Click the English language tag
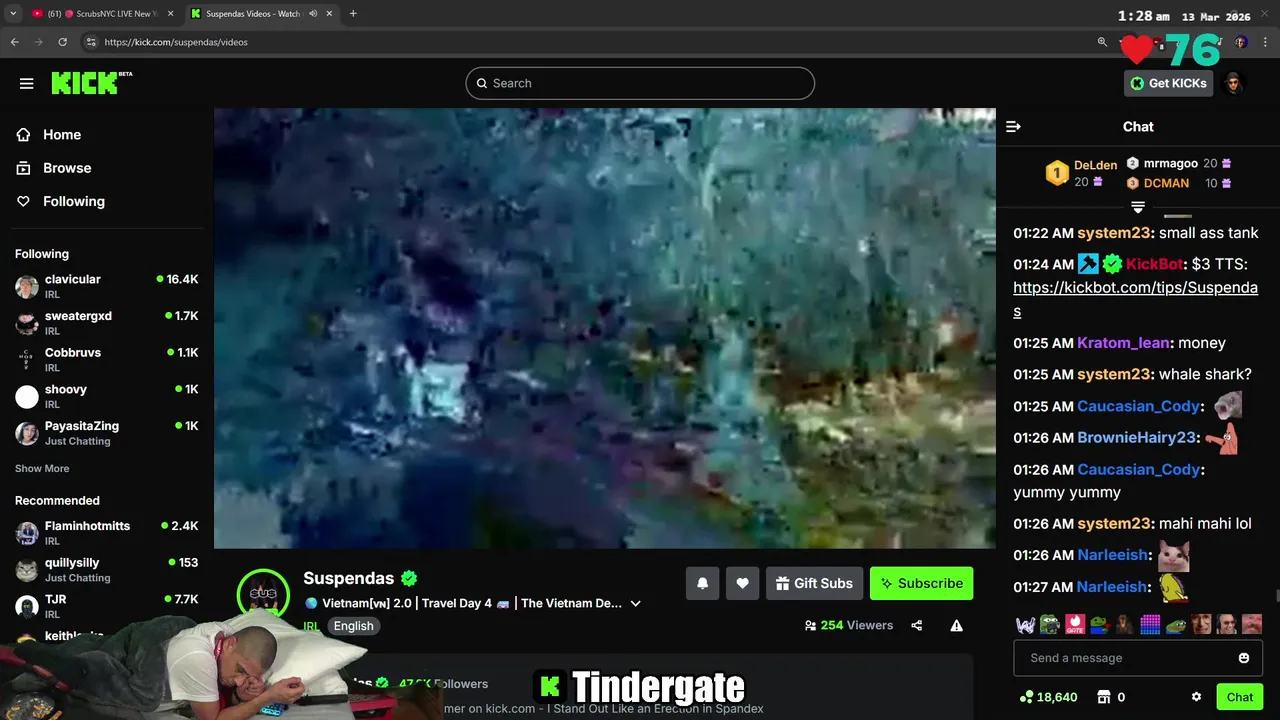Viewport: 1280px width, 720px height. pos(354,626)
